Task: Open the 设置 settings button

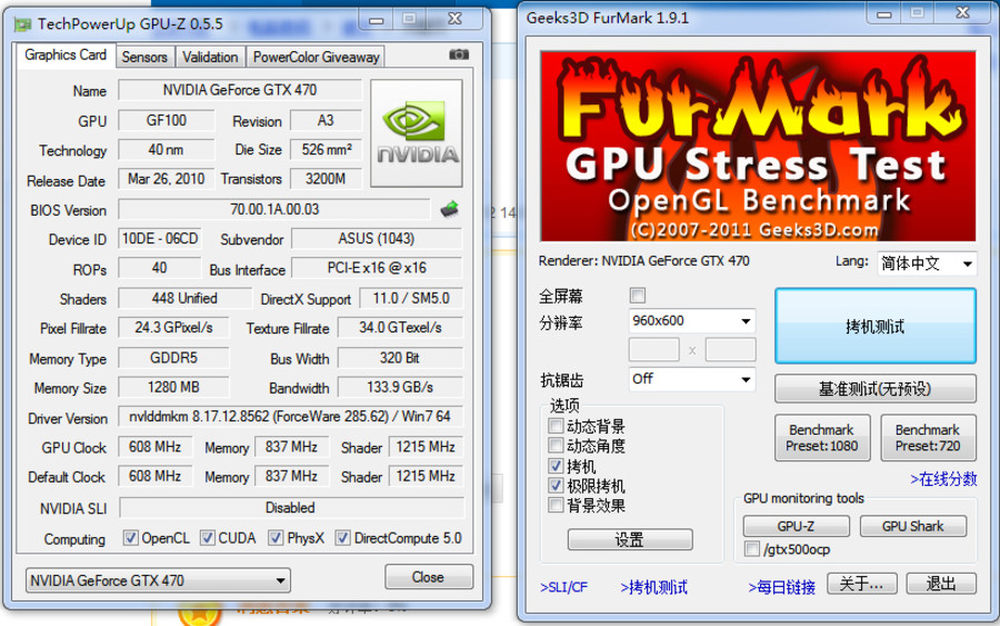Action: click(x=629, y=540)
